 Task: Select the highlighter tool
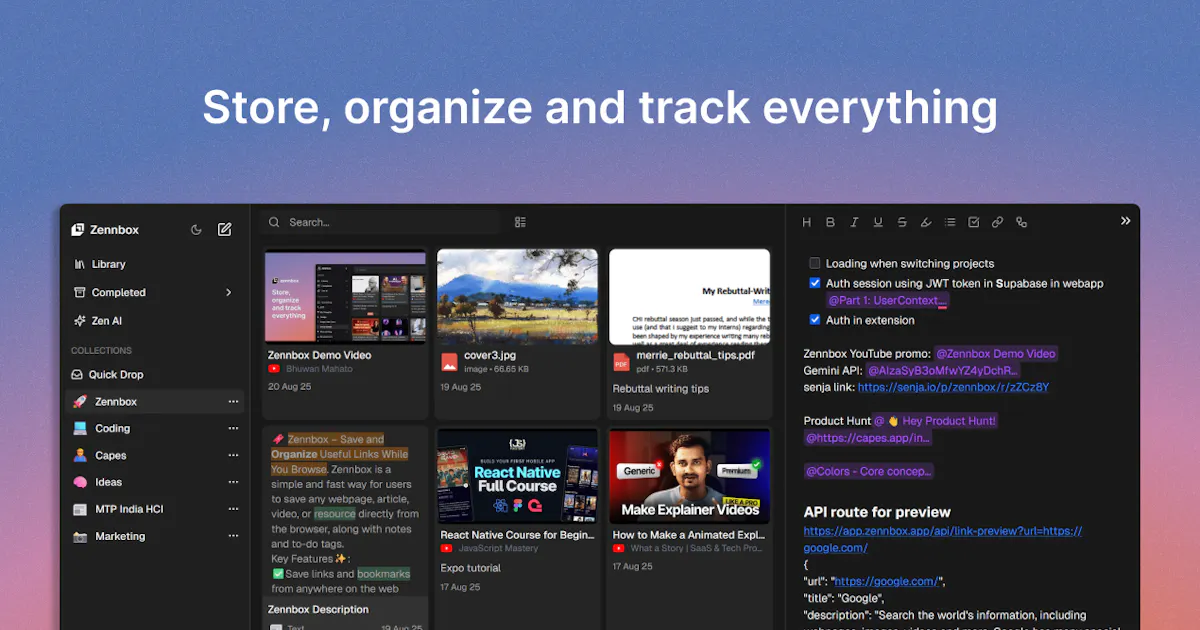pos(926,222)
